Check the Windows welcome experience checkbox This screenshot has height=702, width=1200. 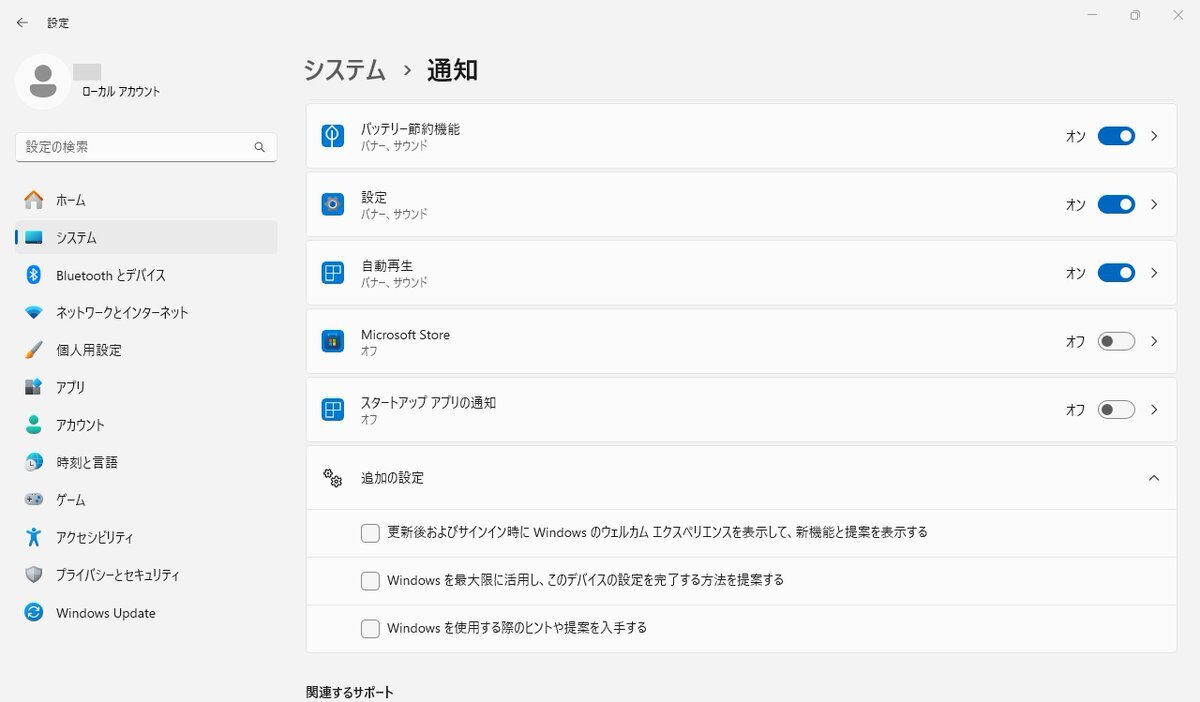[370, 533]
